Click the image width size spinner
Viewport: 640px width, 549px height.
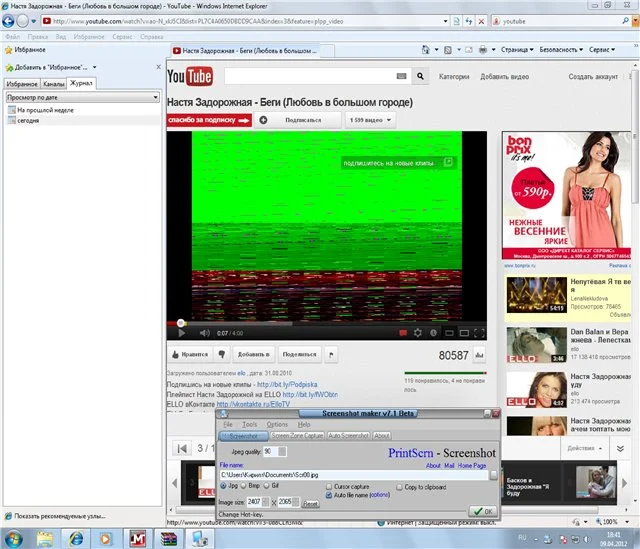coord(265,502)
